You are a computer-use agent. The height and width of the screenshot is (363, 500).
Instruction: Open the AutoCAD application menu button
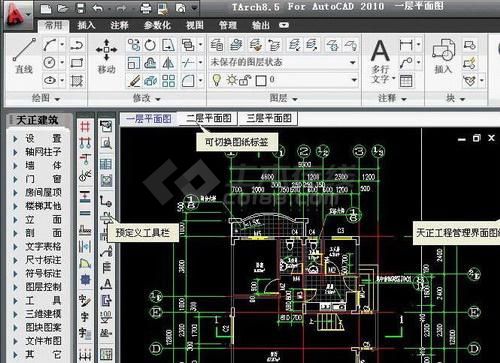[17, 16]
